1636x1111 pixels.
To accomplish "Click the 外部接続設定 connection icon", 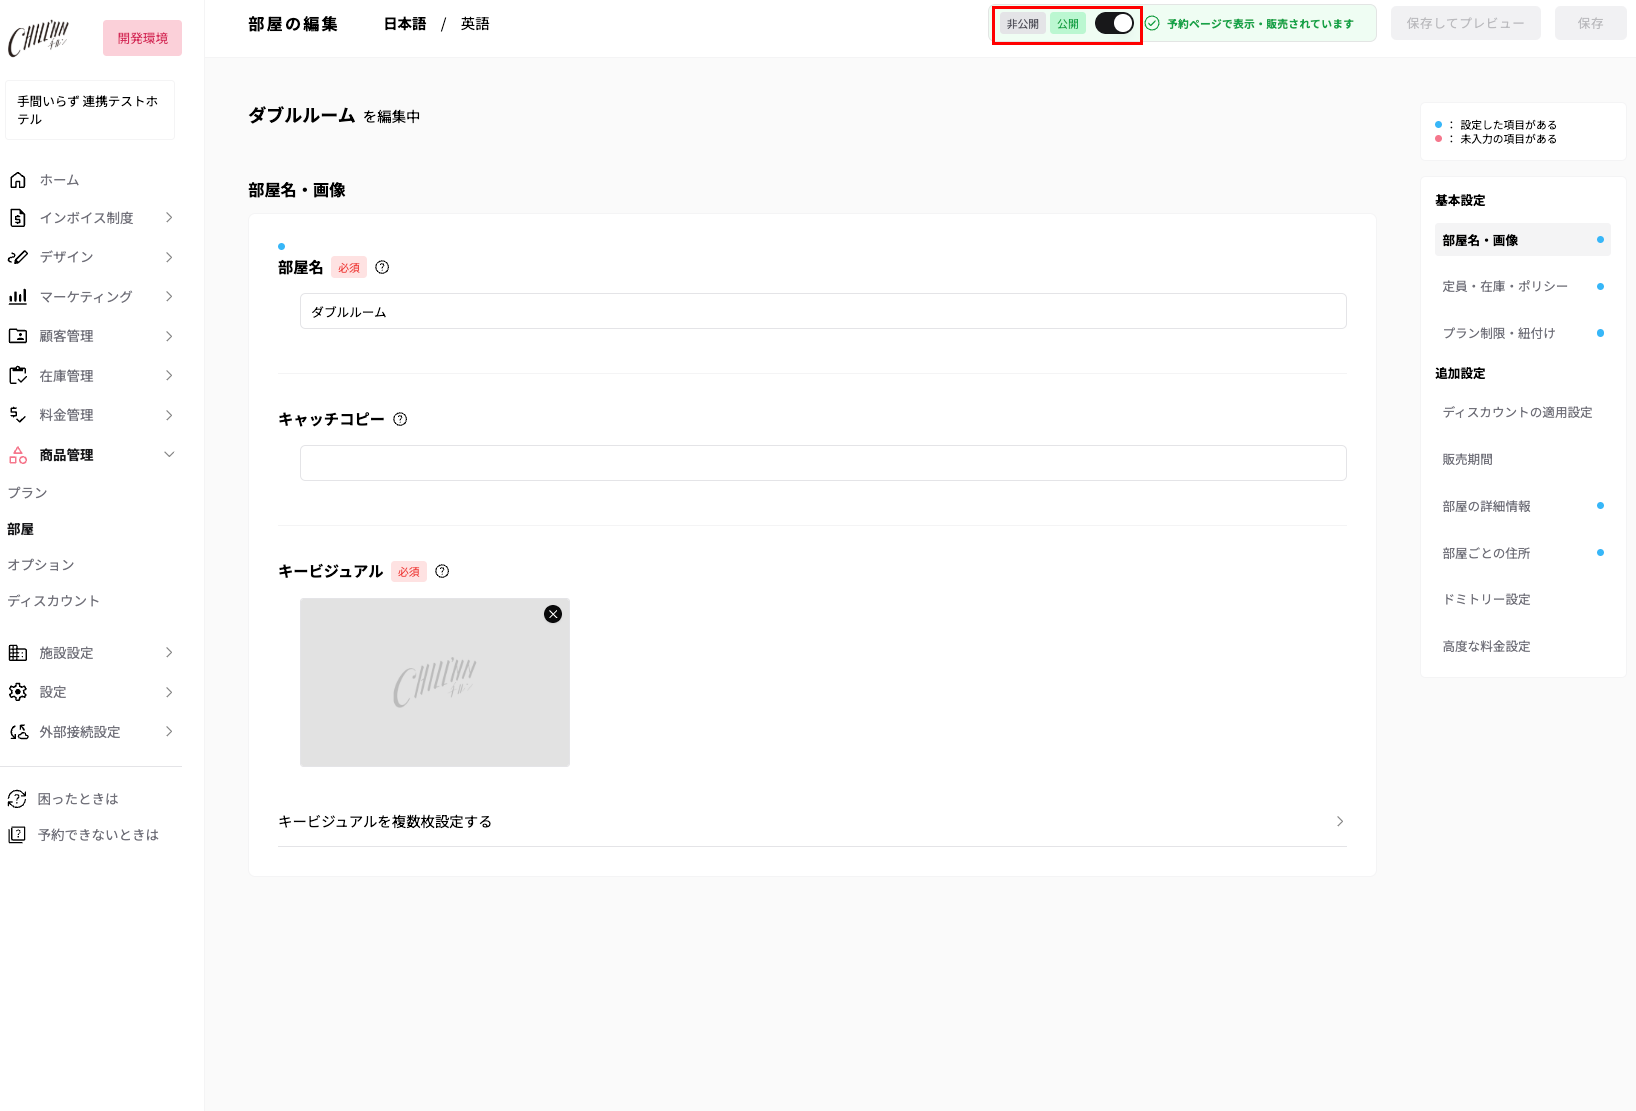I will 17,732.
